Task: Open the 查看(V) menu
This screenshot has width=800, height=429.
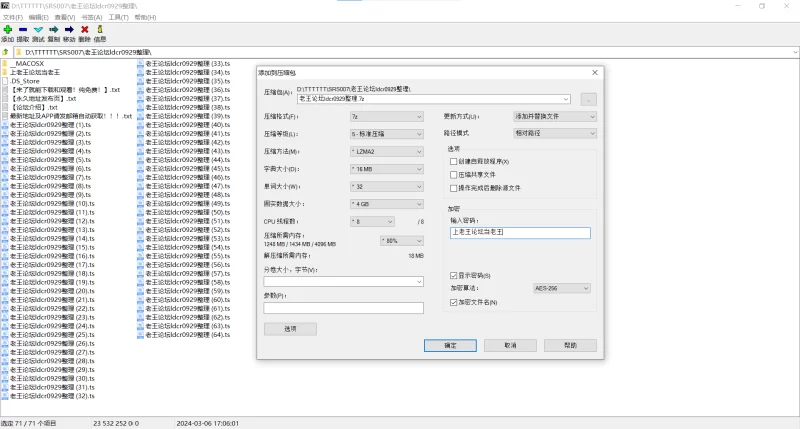Action: pos(65,17)
